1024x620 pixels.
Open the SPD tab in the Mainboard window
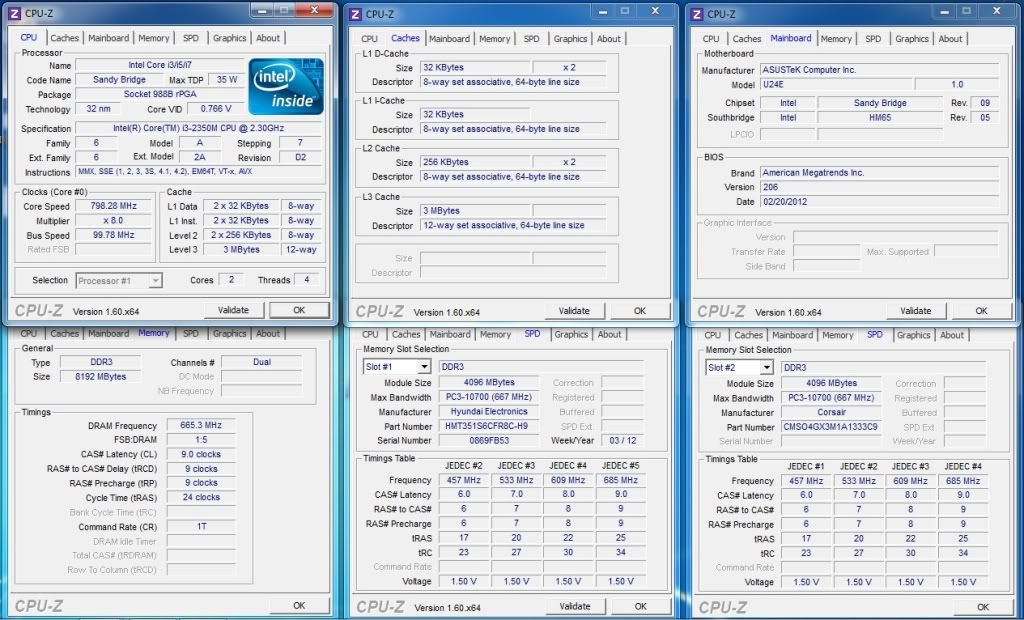873,39
